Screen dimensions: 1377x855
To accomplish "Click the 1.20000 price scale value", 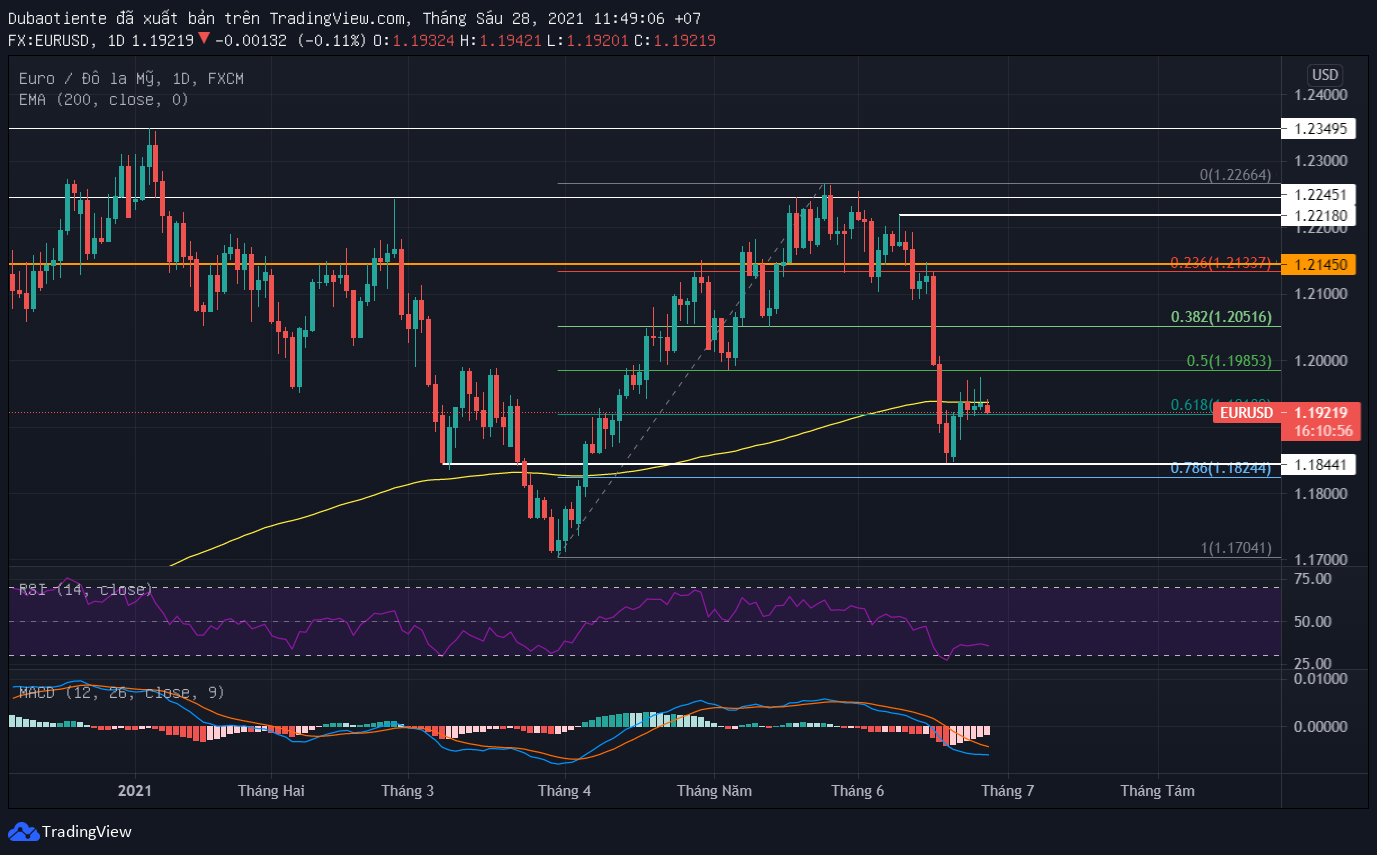I will click(1321, 360).
